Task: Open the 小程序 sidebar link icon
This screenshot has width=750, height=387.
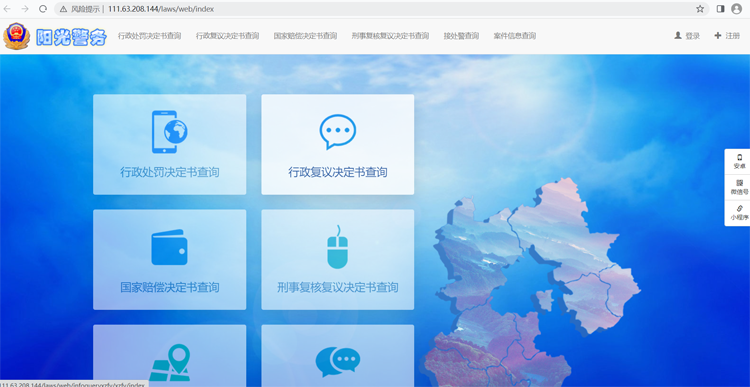Action: [739, 213]
